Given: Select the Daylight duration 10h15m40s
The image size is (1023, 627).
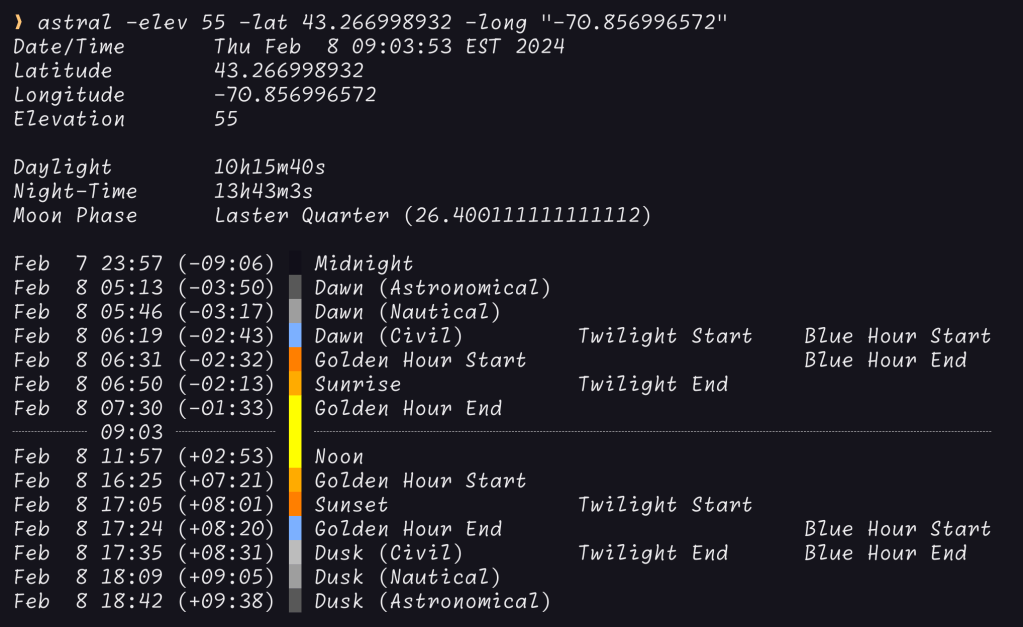Looking at the screenshot, I should pyautogui.click(x=270, y=167).
